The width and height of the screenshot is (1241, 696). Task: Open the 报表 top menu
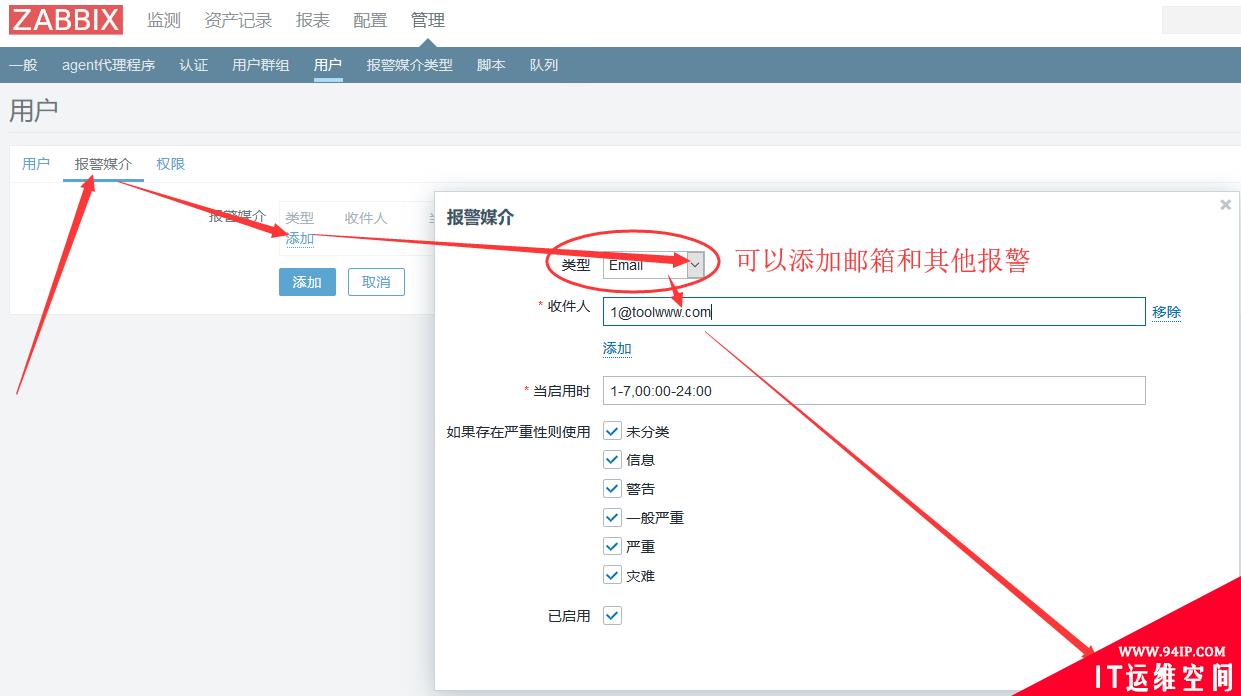[x=313, y=20]
